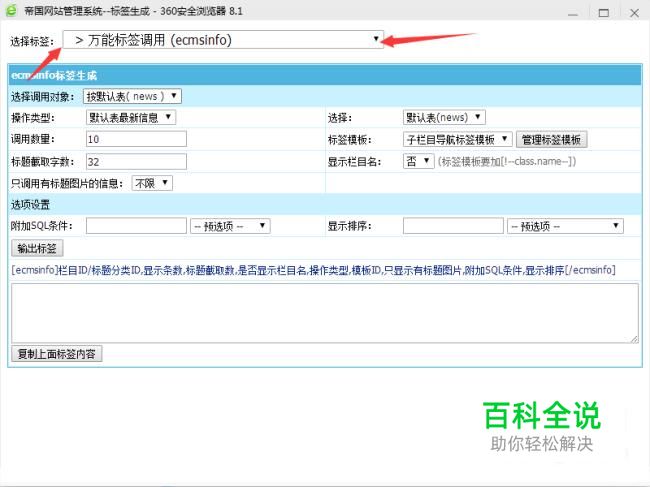Image resolution: width=650 pixels, height=487 pixels.
Task: Click the resize grip of the output textarea
Action: 634,339
